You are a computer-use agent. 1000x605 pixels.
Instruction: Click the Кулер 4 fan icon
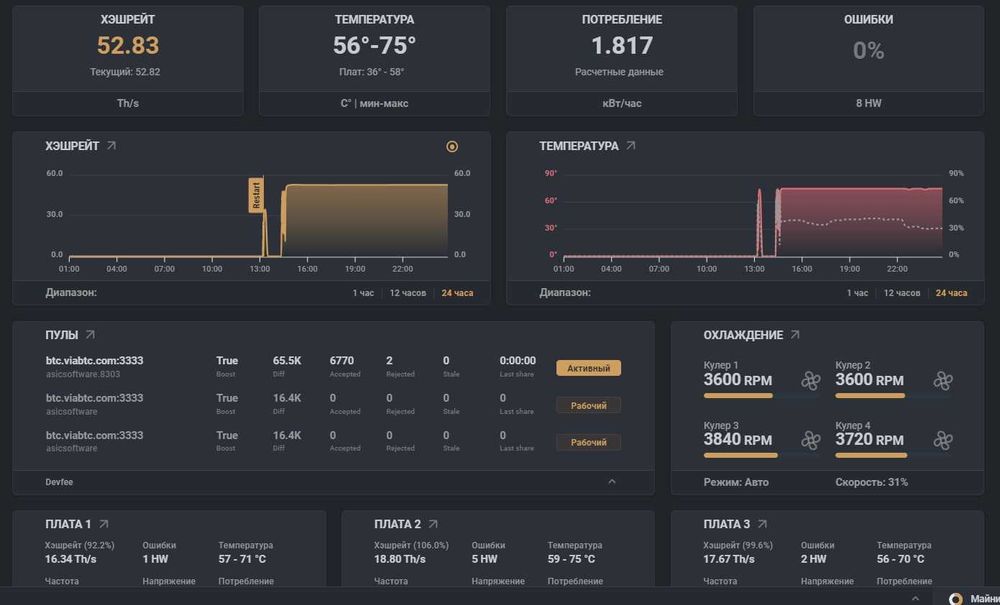[x=943, y=440]
